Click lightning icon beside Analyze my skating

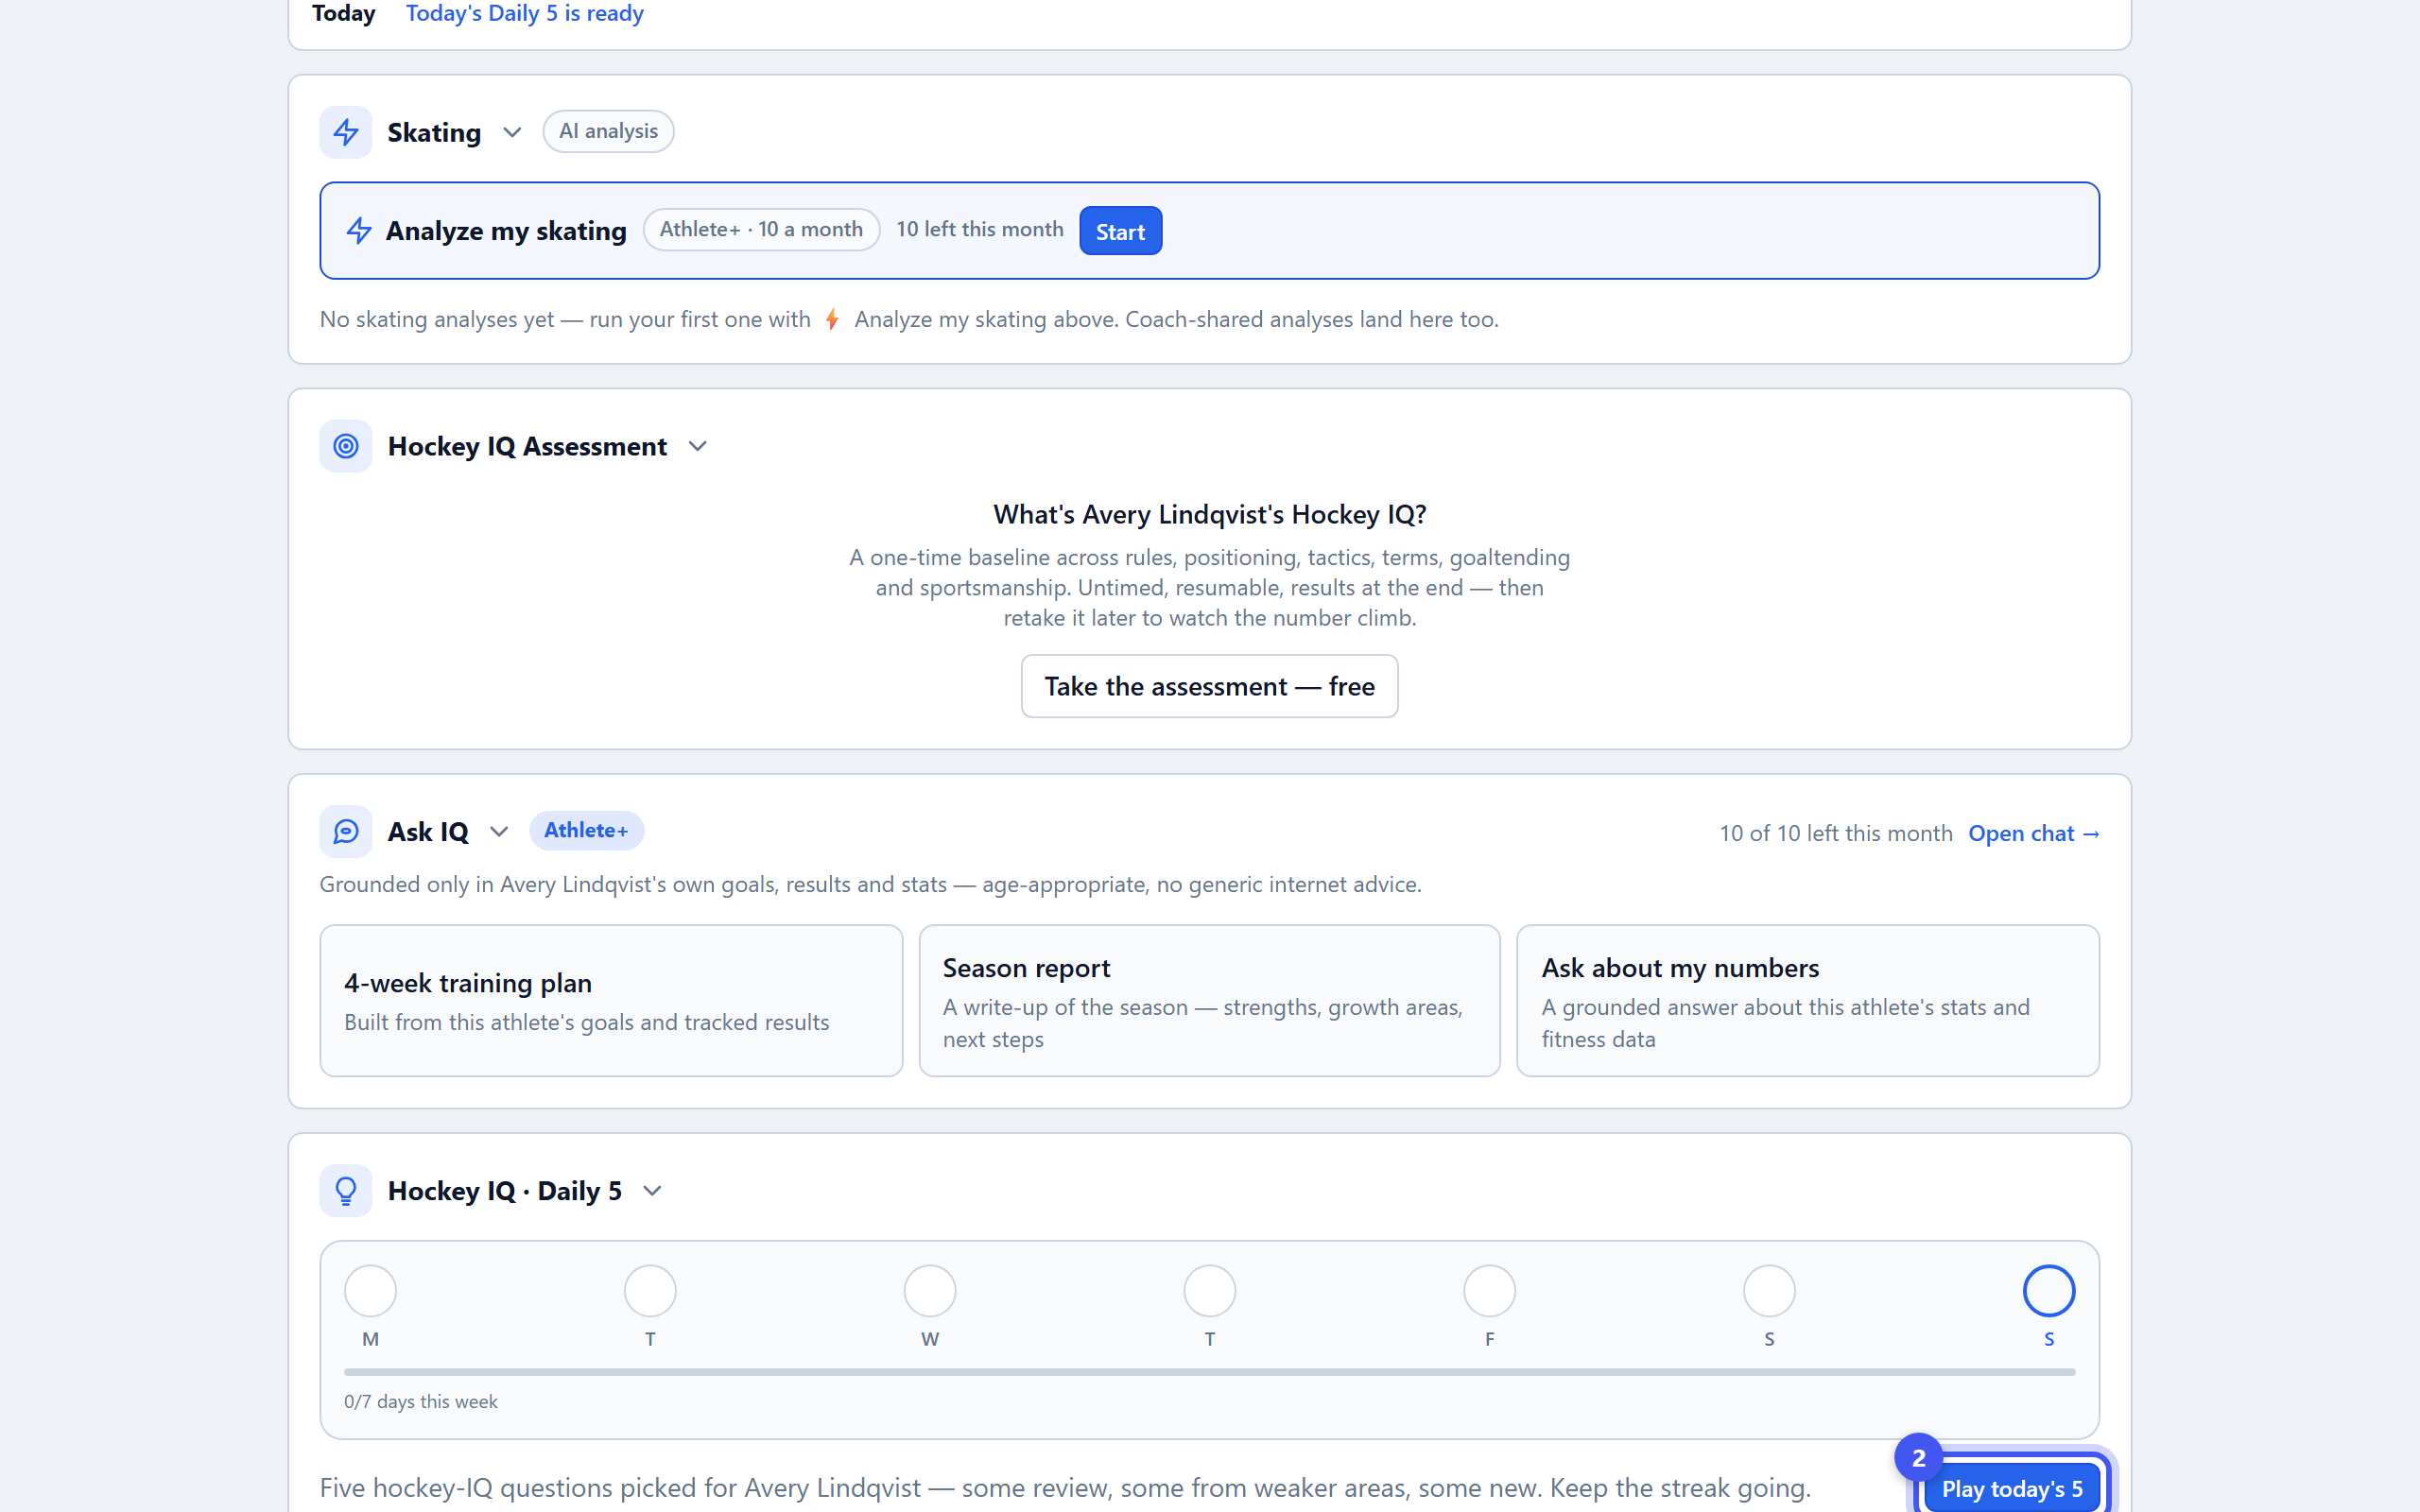[359, 231]
